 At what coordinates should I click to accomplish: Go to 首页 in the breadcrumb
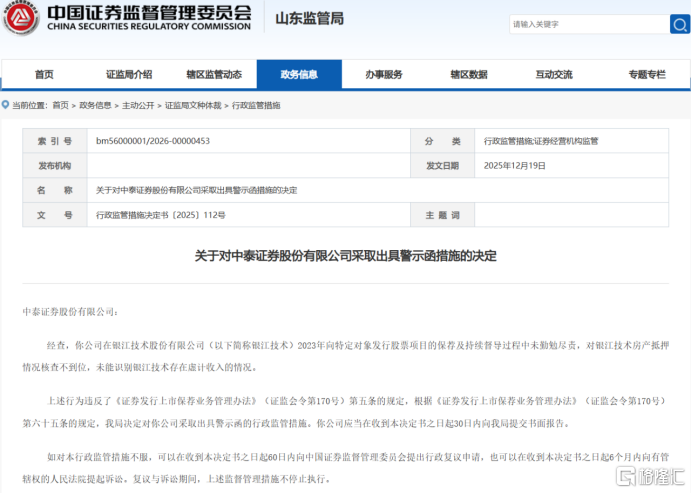60,105
